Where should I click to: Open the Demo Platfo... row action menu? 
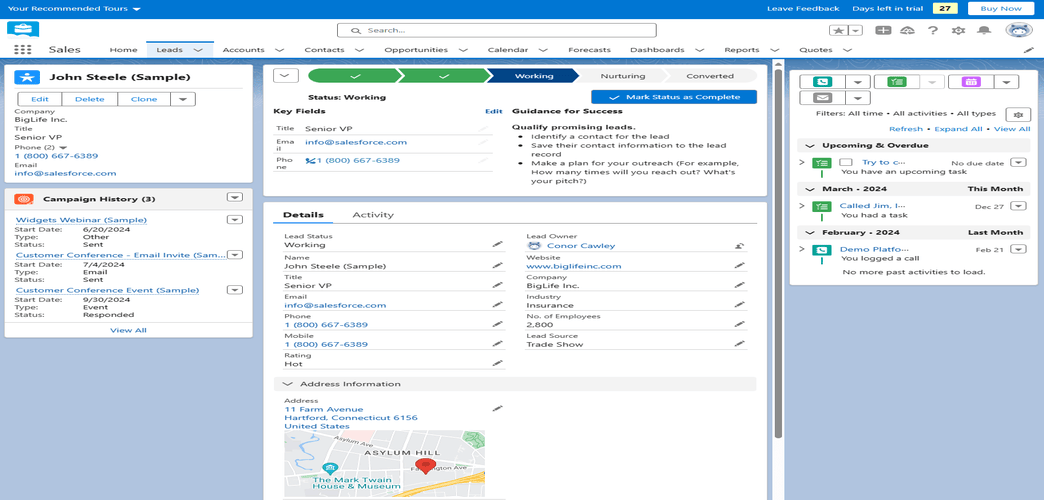[1018, 250]
